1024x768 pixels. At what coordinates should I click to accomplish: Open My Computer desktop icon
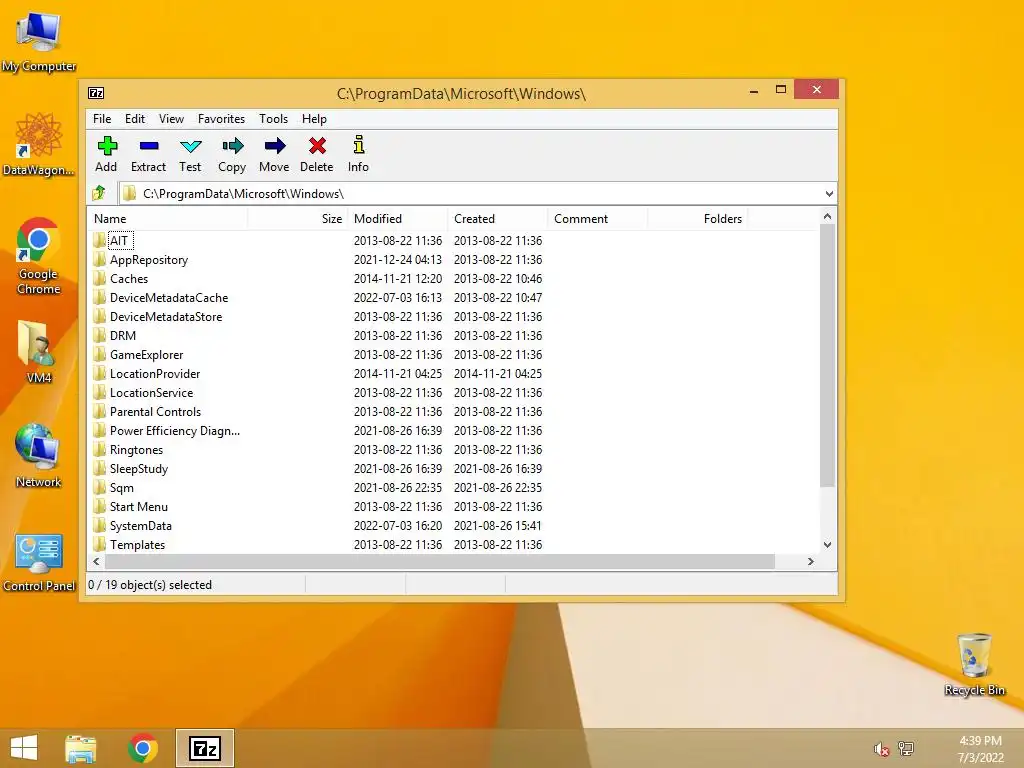[x=39, y=42]
